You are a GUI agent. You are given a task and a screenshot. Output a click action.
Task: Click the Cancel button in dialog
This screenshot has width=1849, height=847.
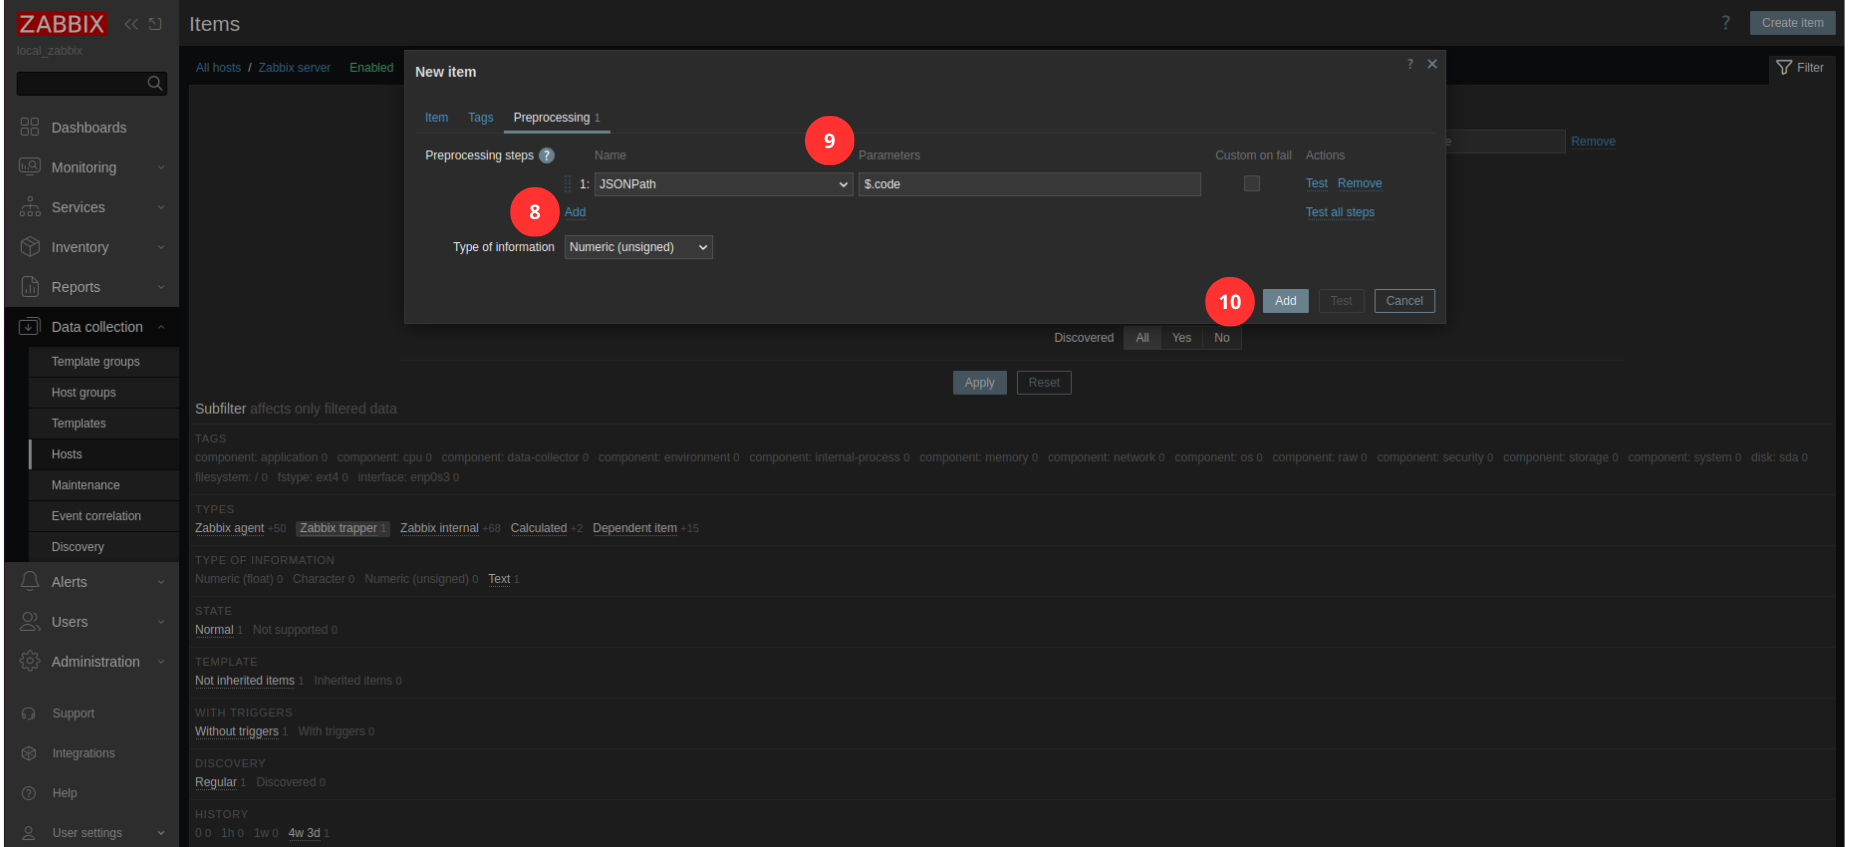click(x=1404, y=301)
